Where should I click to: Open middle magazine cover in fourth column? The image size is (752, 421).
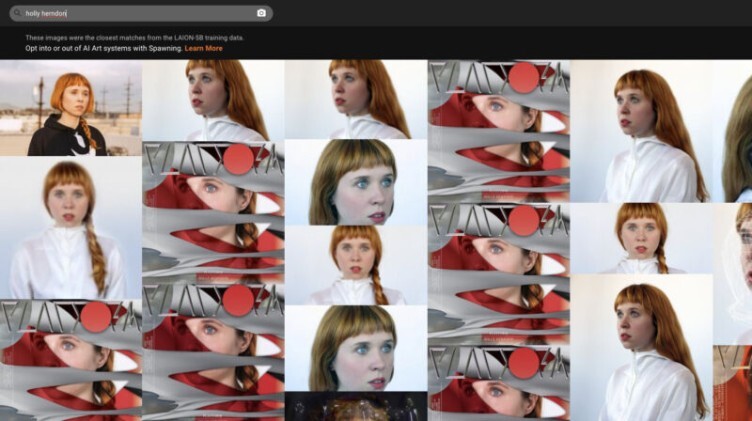[499, 272]
